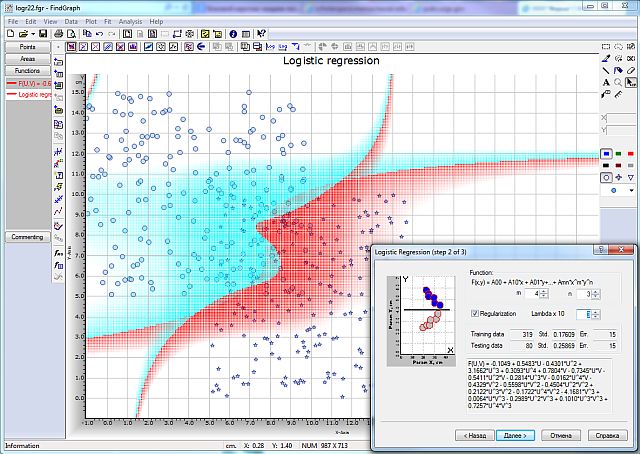Select the eraser tool
The height and width of the screenshot is (454, 640).
click(x=631, y=71)
